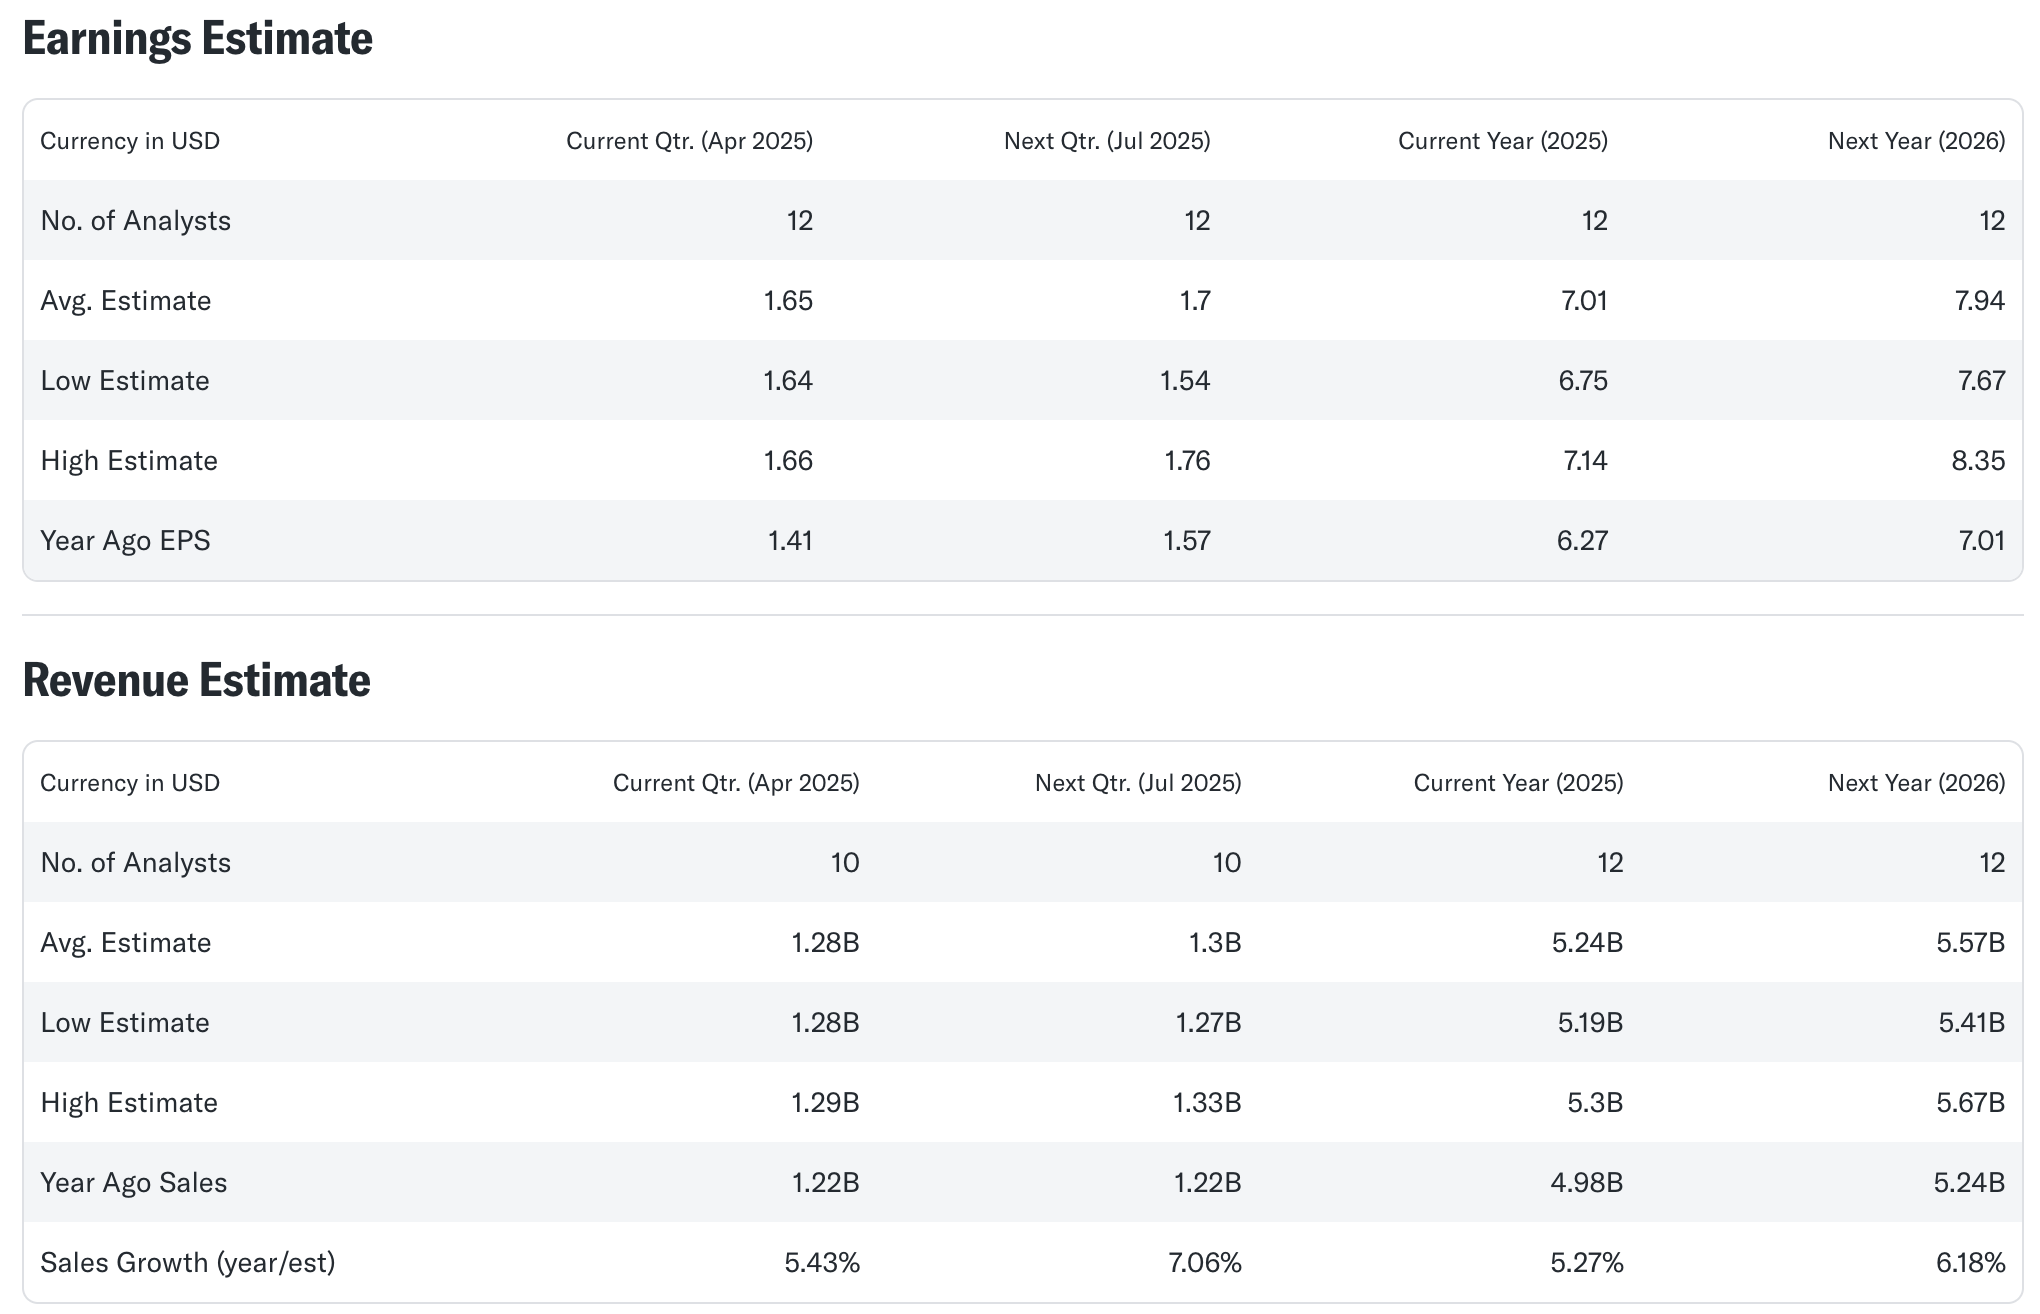Select Currency in USD label in revenue table
Image resolution: width=2040 pixels, height=1314 pixels.
[130, 783]
